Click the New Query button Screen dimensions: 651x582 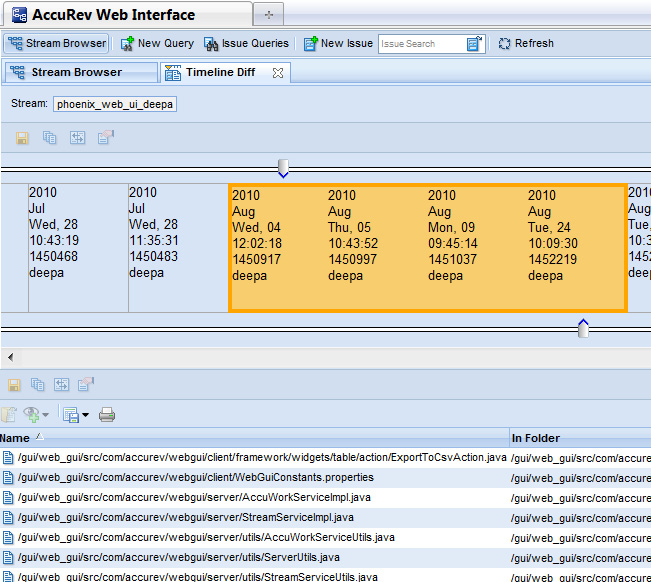[157, 43]
